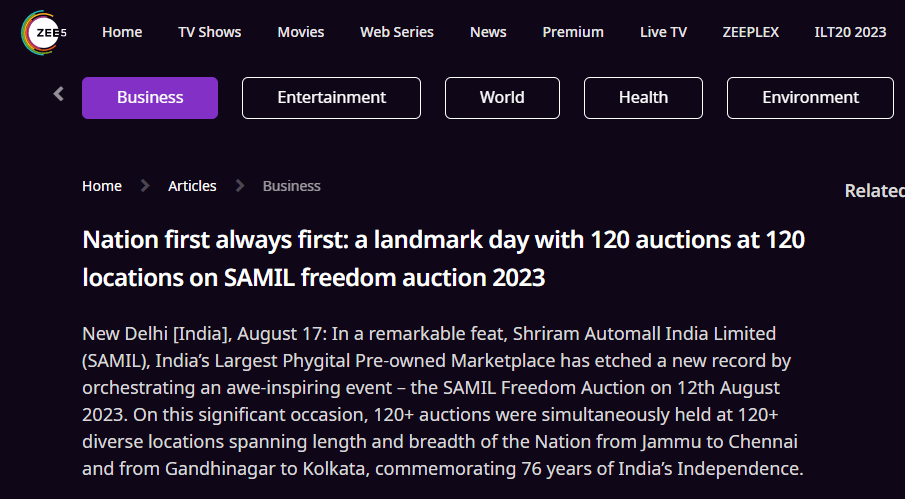Click the Business breadcrumb item
Screen dimensions: 905x499
[291, 186]
